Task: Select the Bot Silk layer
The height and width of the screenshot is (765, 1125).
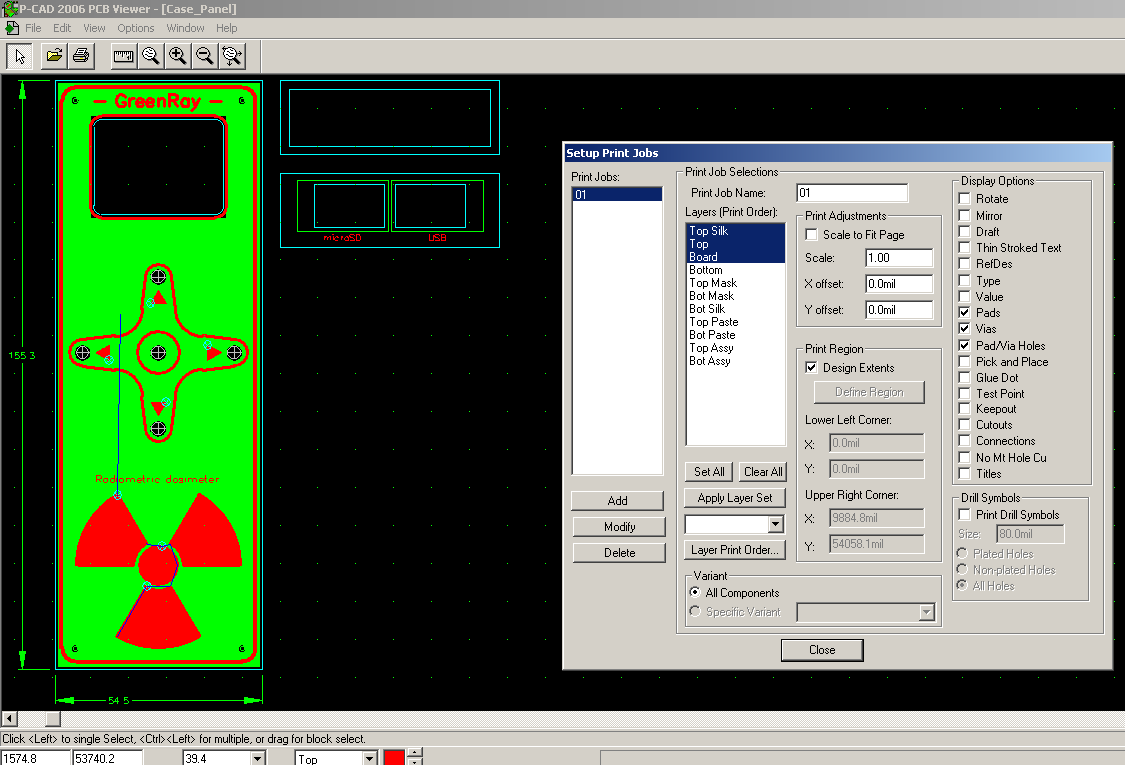Action: (735, 309)
